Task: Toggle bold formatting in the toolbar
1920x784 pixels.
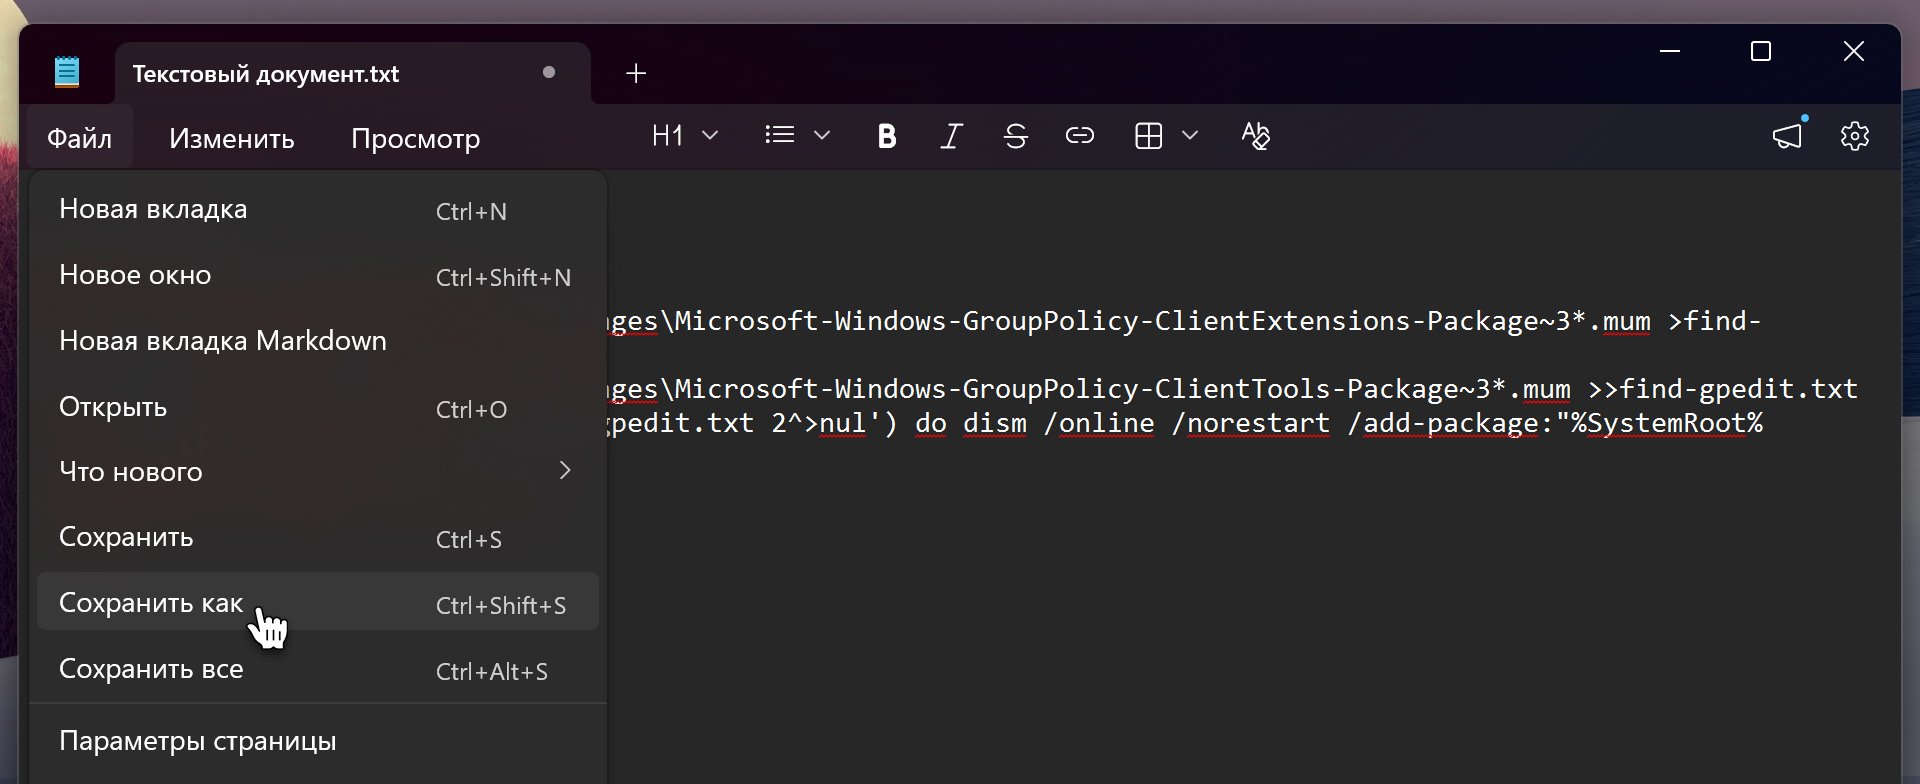Action: tap(886, 136)
